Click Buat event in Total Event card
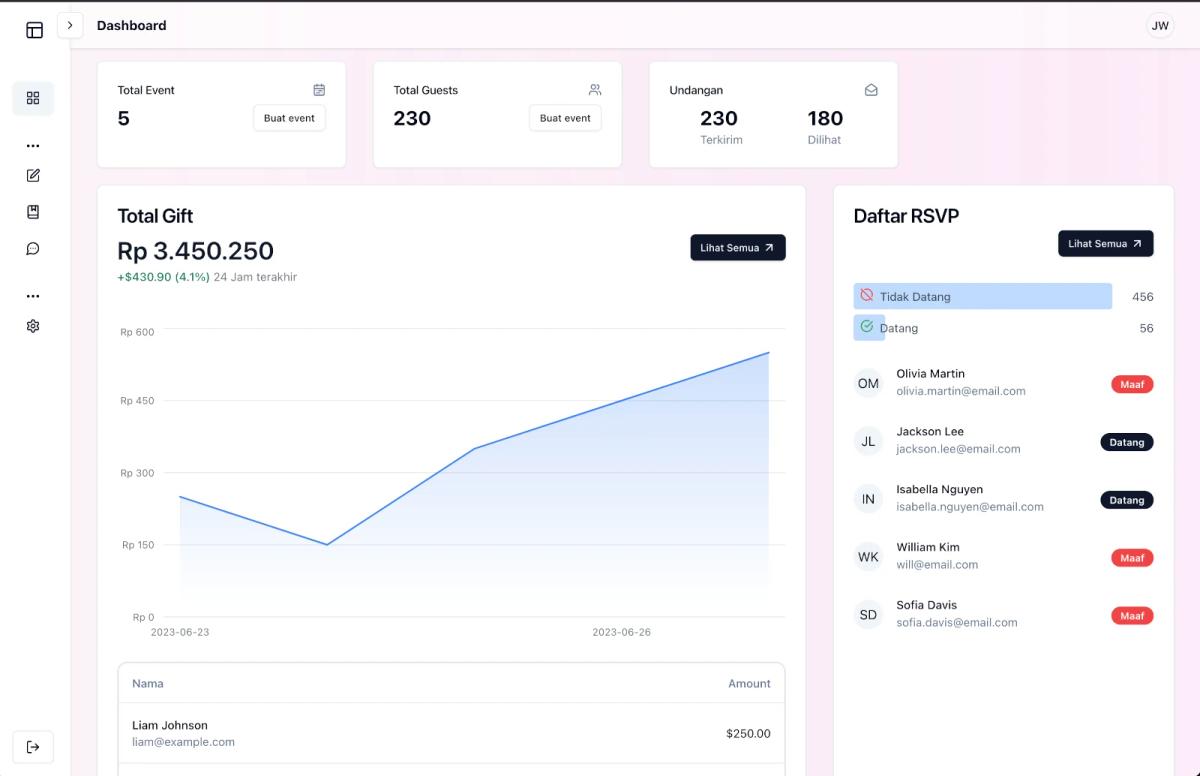The width and height of the screenshot is (1200, 776). point(289,118)
